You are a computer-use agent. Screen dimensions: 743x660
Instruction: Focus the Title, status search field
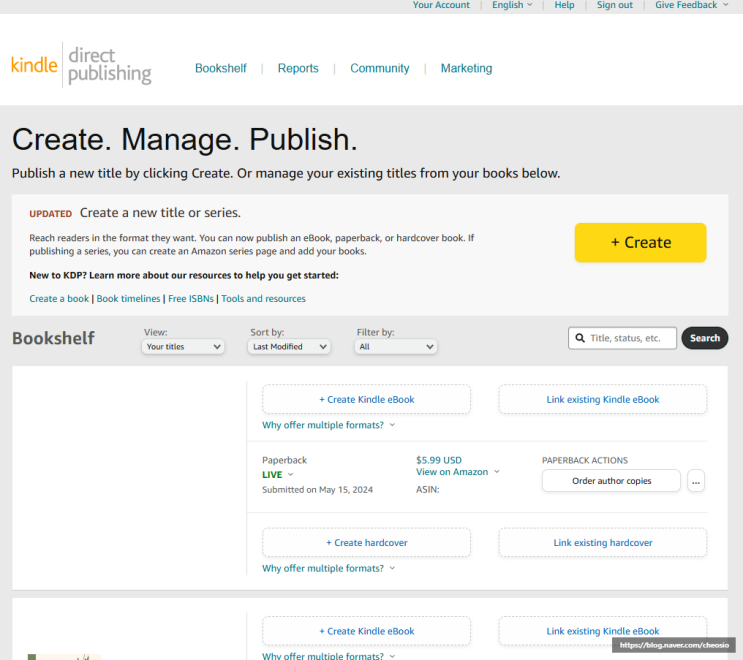tap(622, 338)
